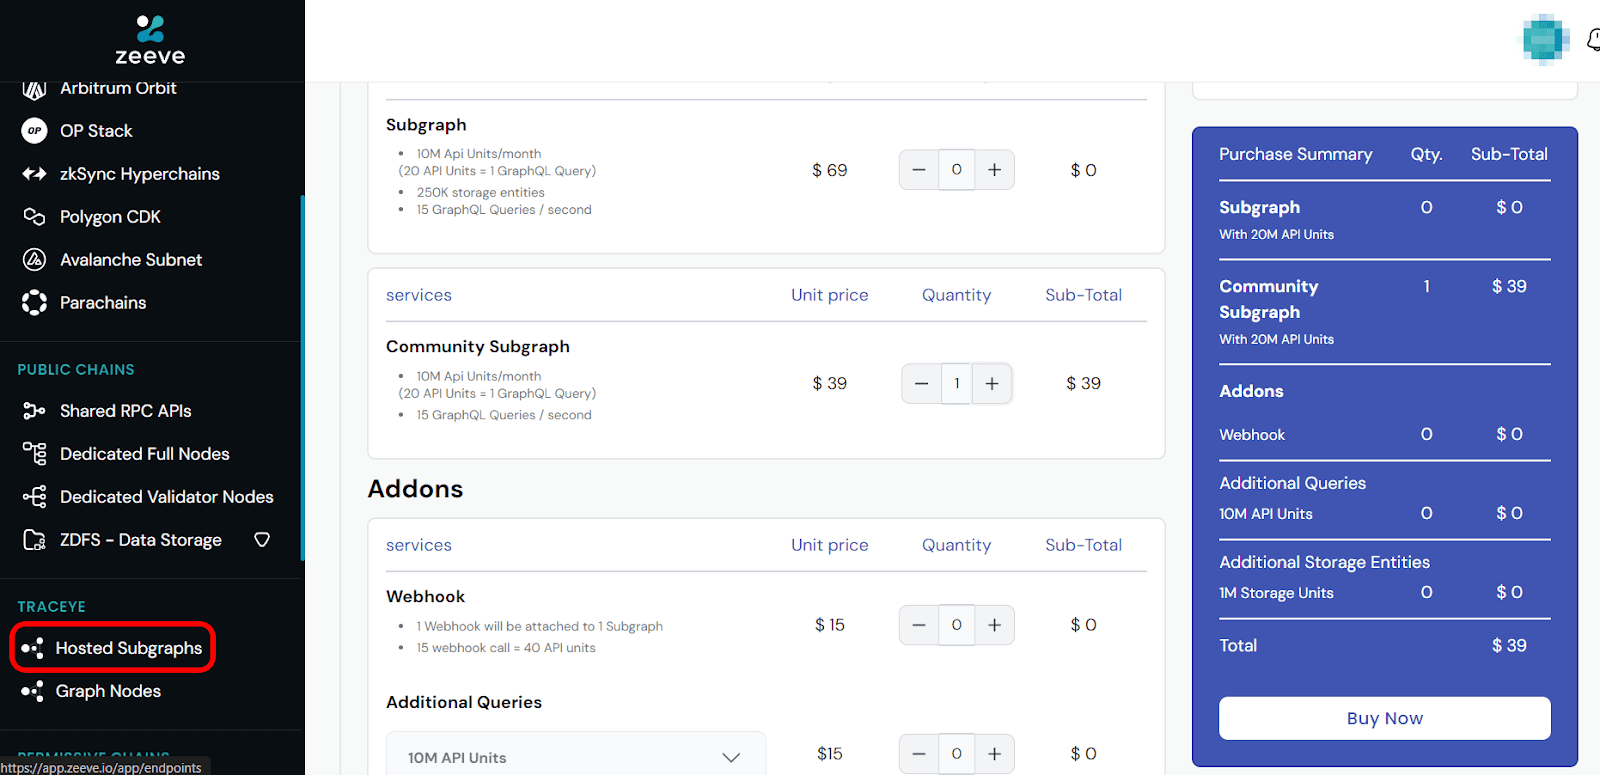Open Hosted Subgraphs page

(129, 648)
